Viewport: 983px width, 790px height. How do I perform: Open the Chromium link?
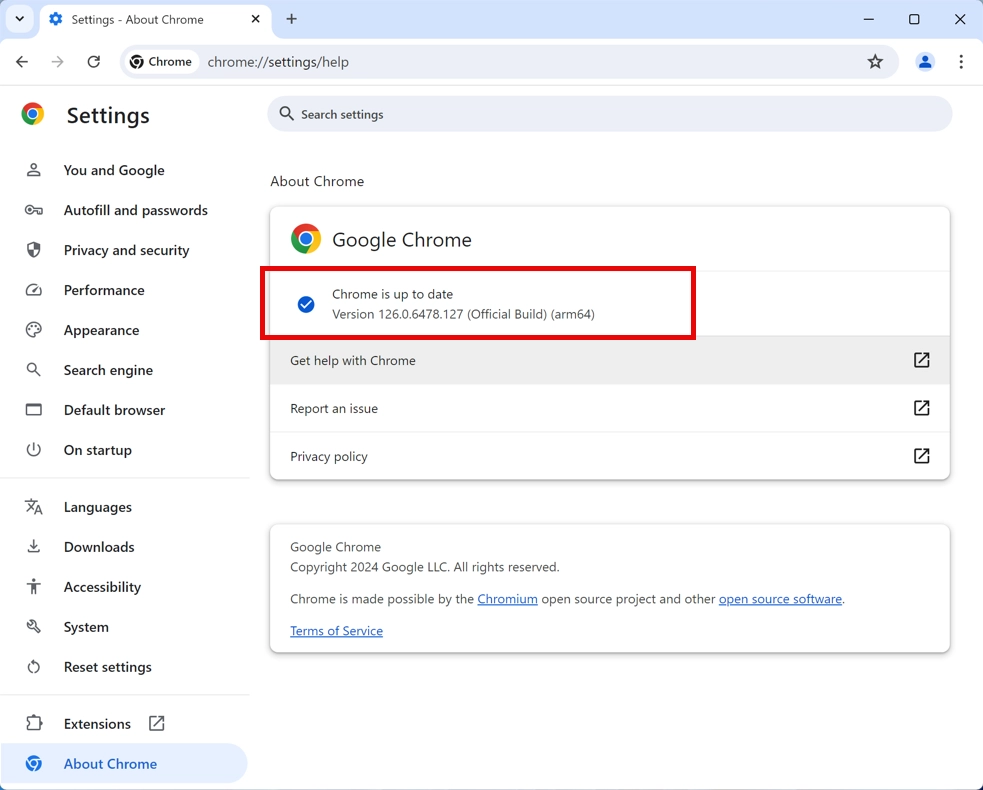(x=507, y=599)
